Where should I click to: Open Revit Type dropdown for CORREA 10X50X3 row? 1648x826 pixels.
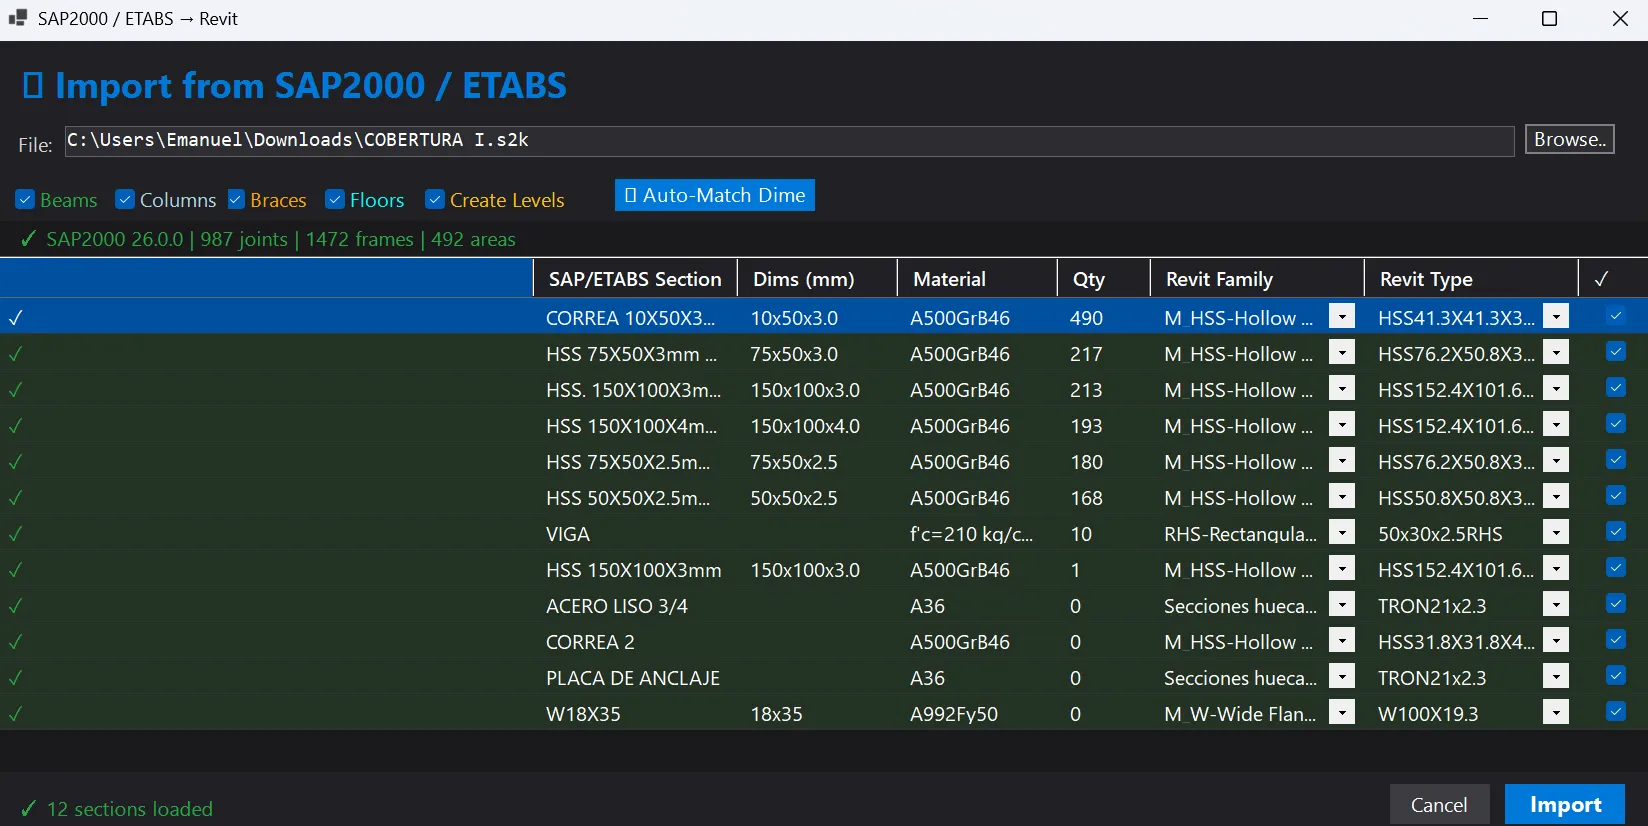(x=1556, y=317)
